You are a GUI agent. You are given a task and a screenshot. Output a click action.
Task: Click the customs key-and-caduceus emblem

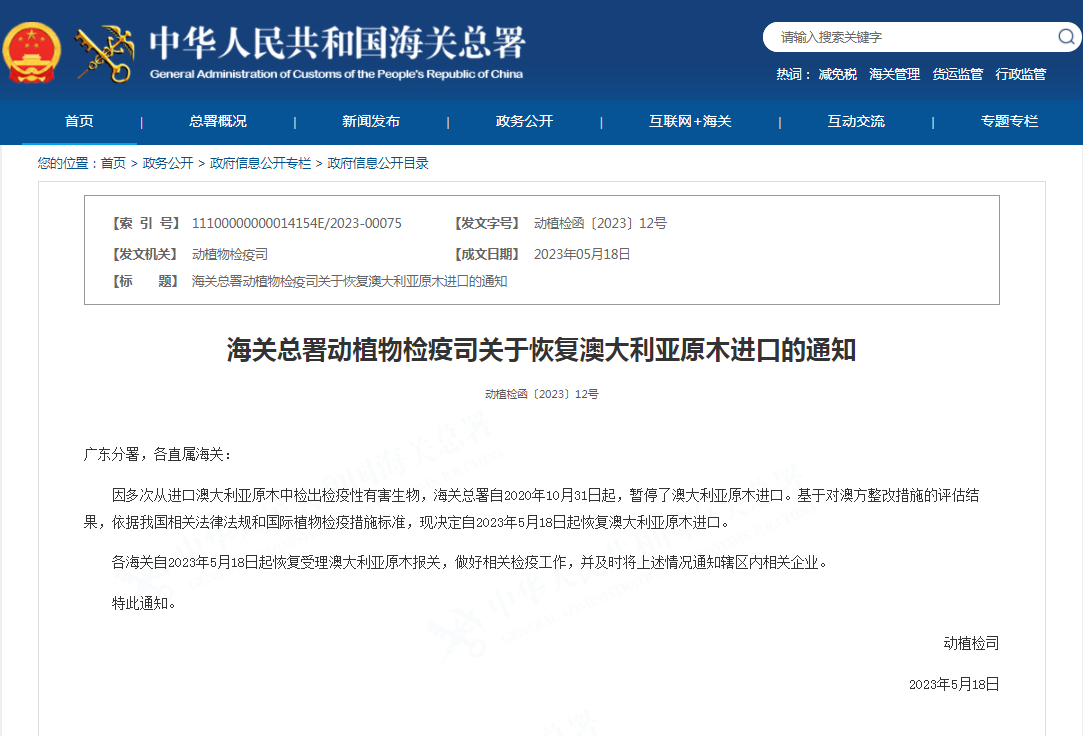105,52
